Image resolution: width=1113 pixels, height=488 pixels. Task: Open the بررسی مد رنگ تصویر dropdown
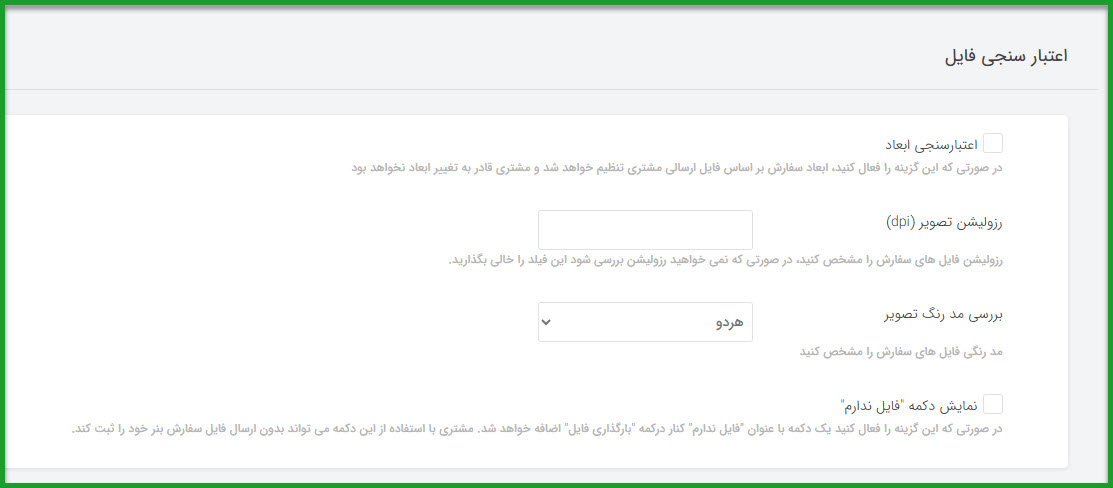(645, 322)
